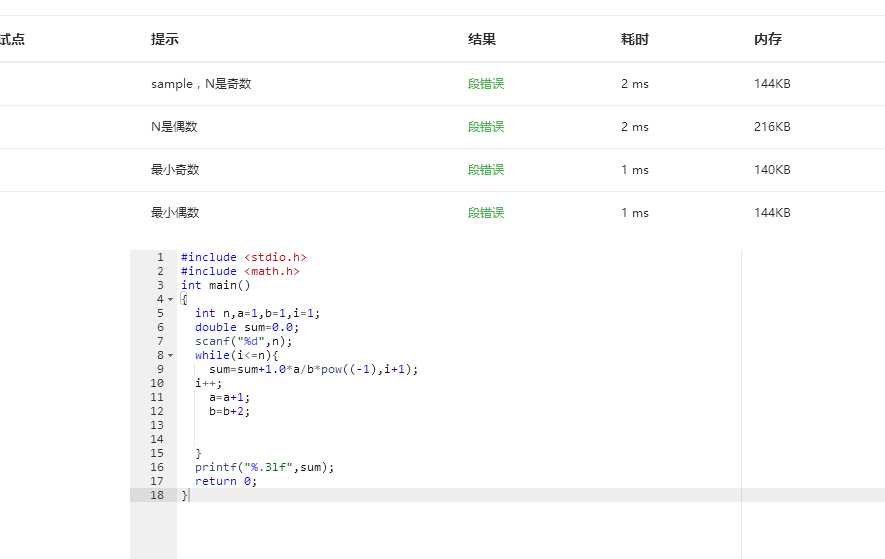The width and height of the screenshot is (885, 559).
Task: Open 段错误 result for N是偶数 row
Action: click(x=485, y=127)
